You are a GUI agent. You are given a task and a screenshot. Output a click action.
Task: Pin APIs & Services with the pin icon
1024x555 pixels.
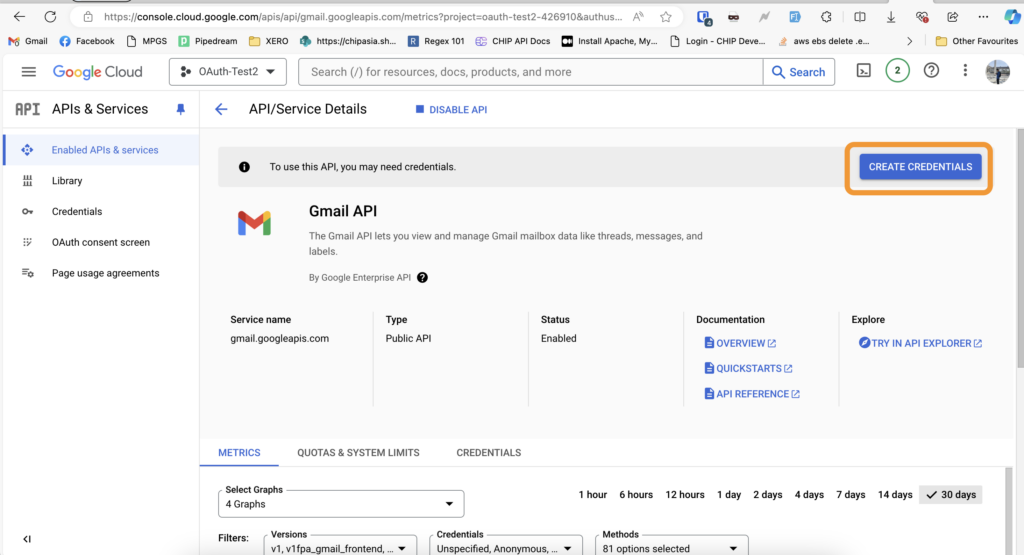point(180,110)
